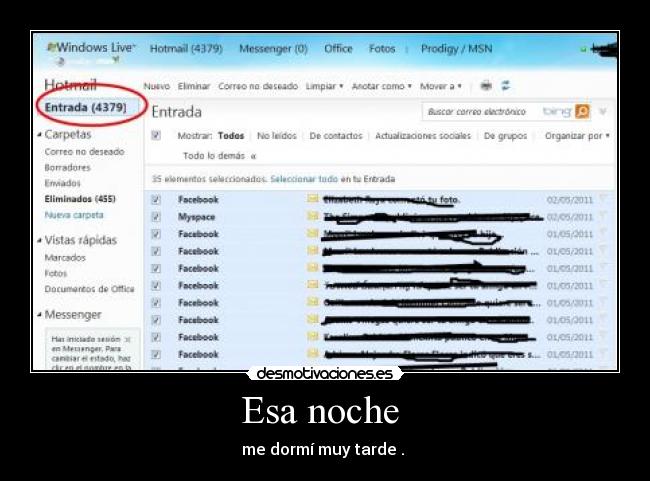Click Nuevo to compose mail
This screenshot has height=481, width=650.
click(157, 86)
